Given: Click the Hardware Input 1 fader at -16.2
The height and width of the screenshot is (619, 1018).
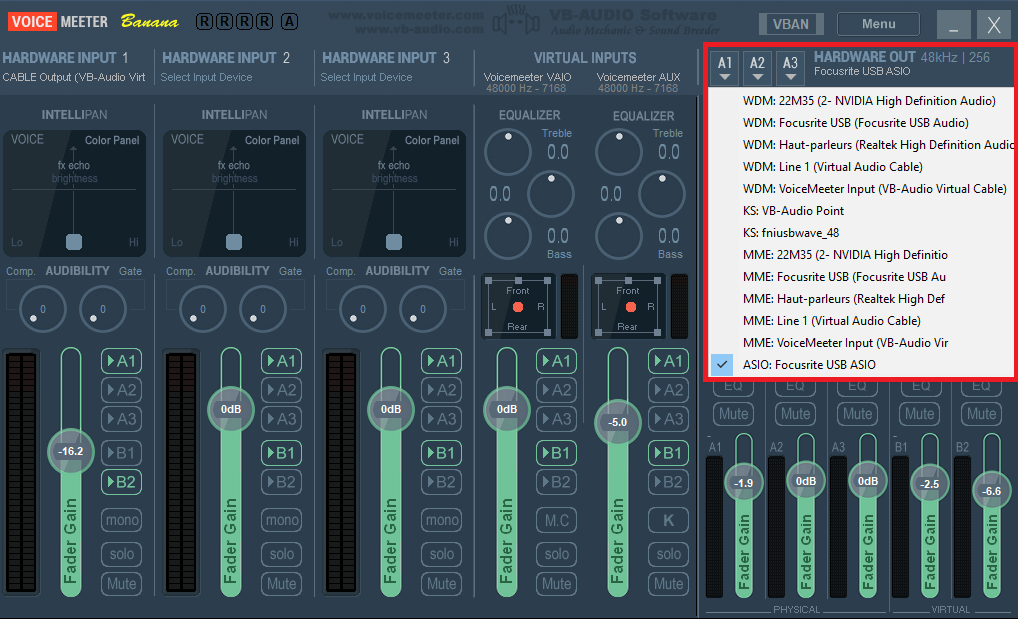Looking at the screenshot, I should click(x=70, y=451).
